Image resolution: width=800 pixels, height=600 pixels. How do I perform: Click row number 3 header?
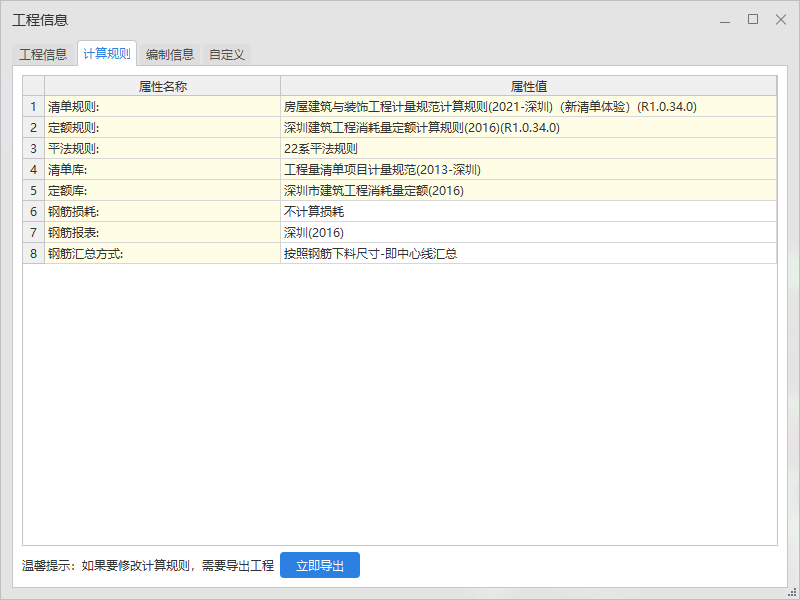[34, 148]
